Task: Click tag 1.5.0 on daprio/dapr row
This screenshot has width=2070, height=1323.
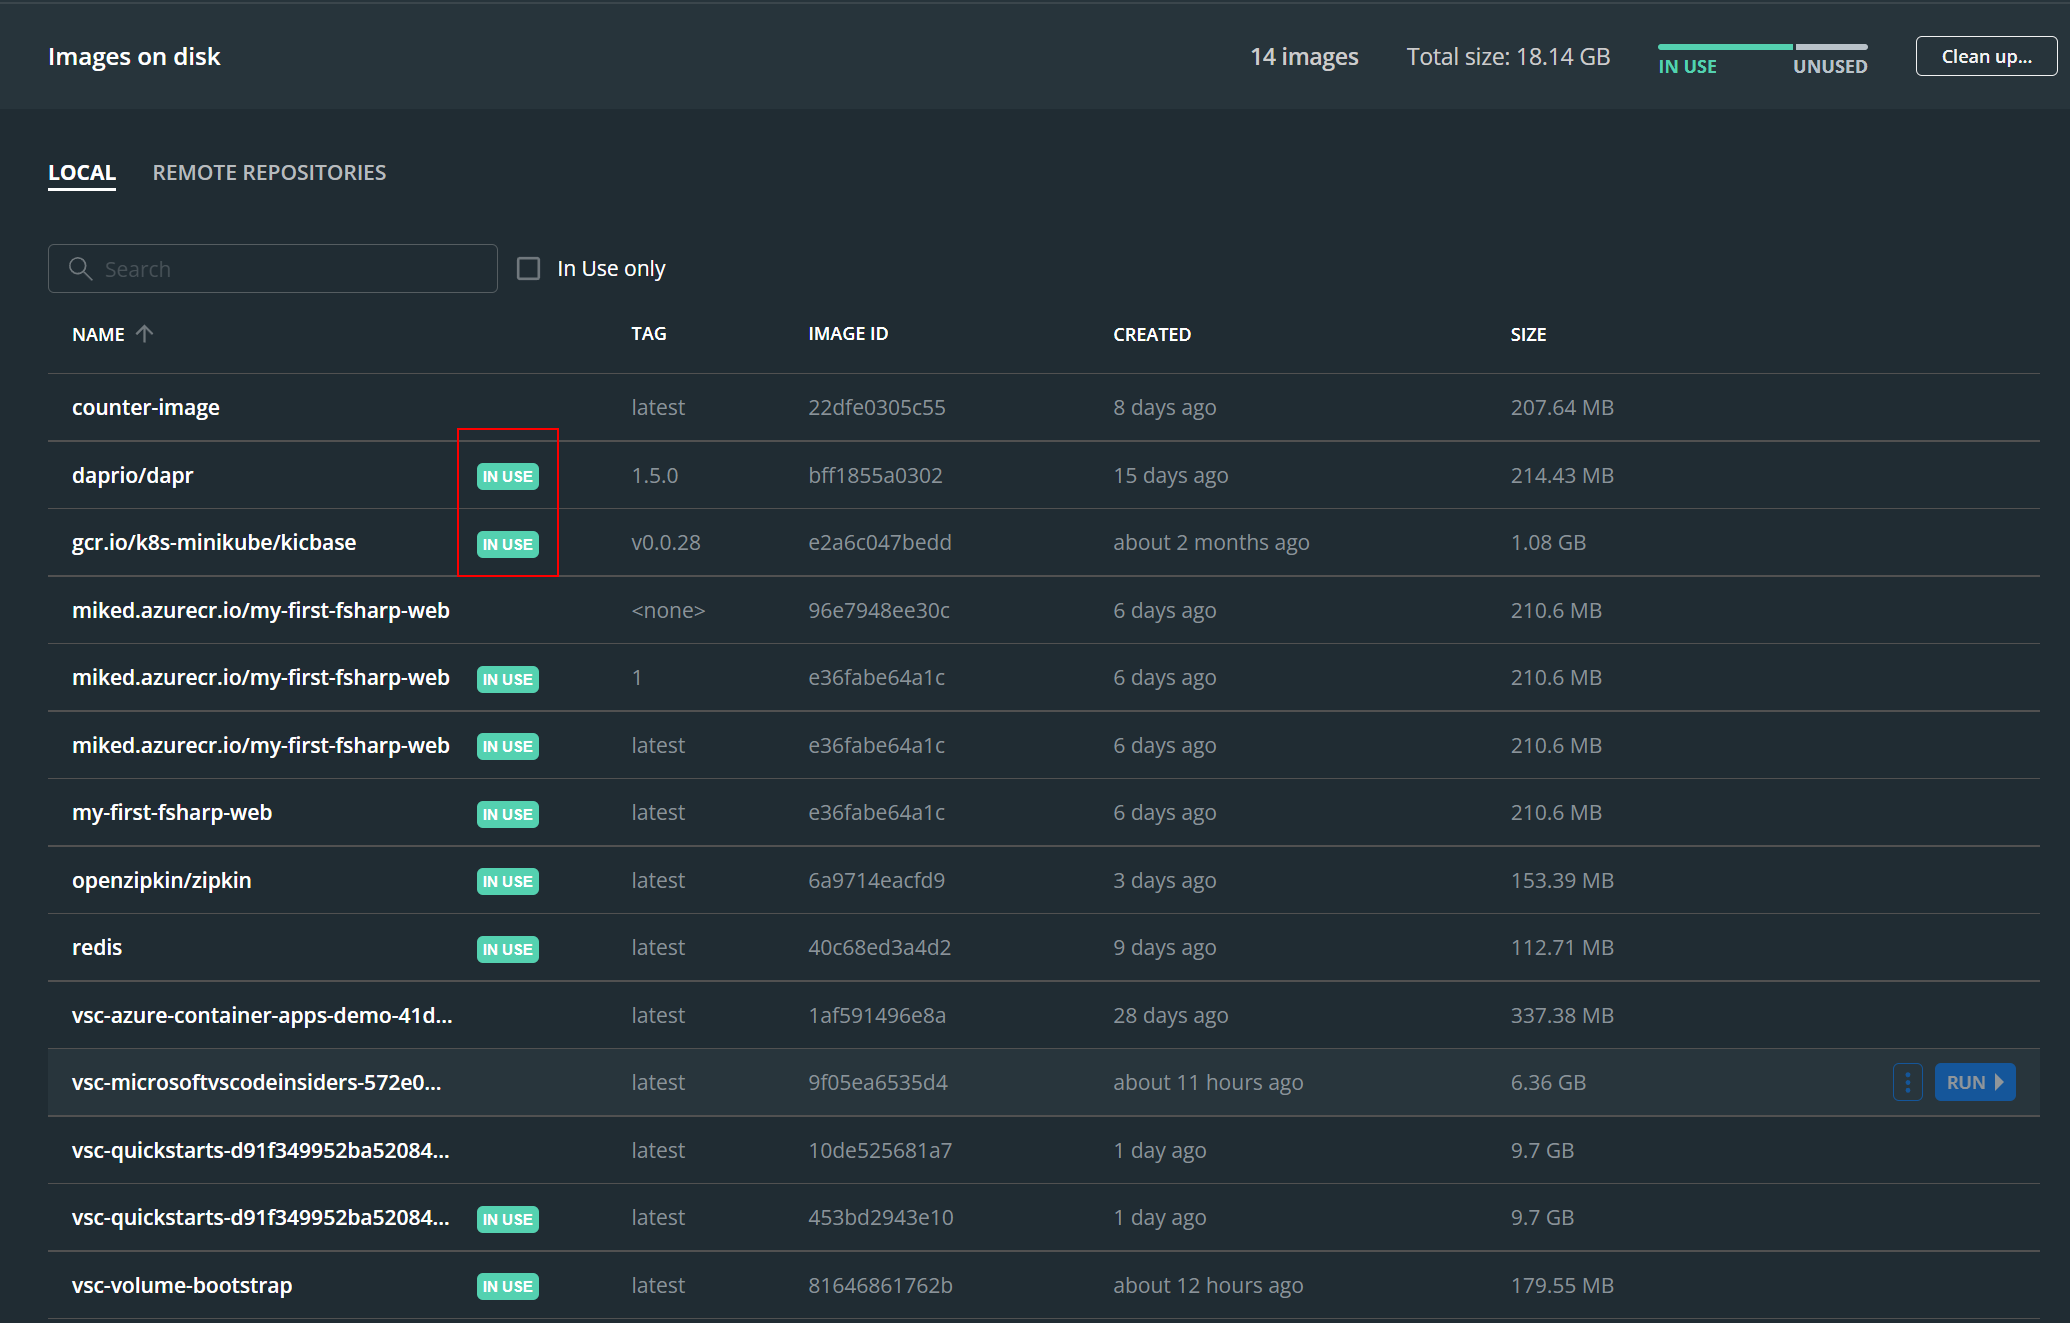Action: [655, 475]
